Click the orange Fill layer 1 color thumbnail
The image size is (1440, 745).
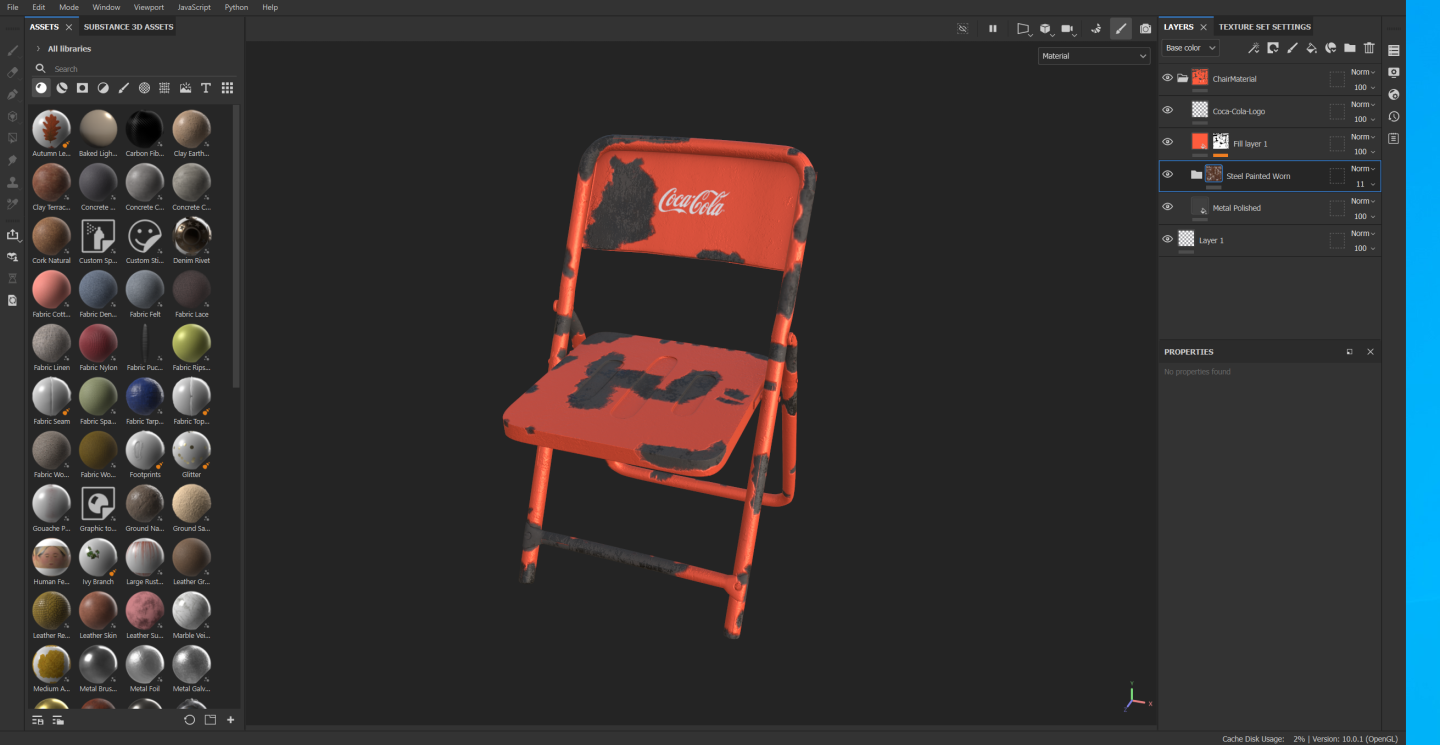point(1200,142)
